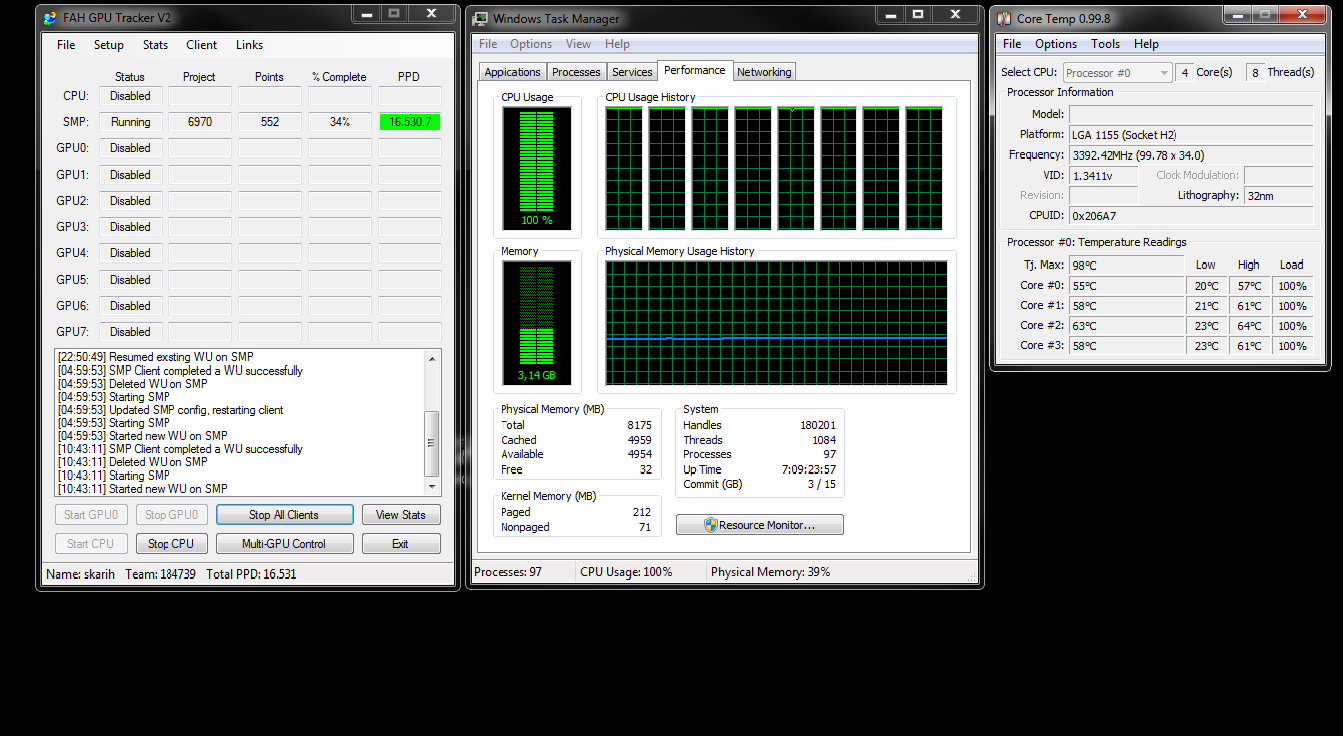Click the Stop CPU button

tap(171, 544)
